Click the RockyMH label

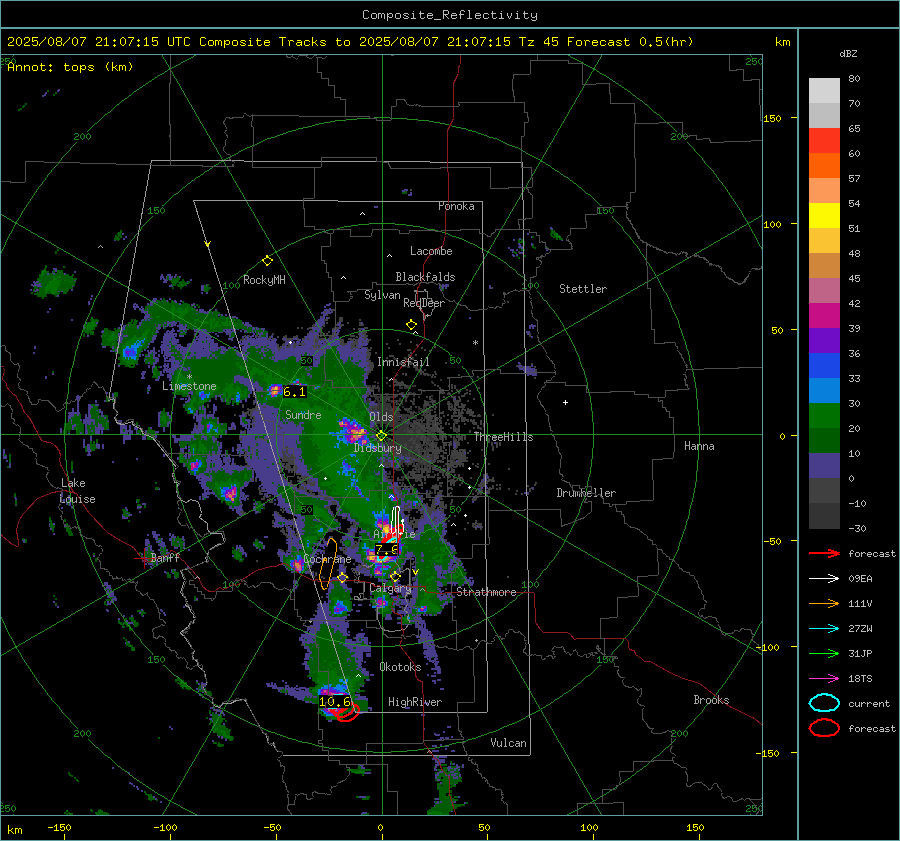[x=264, y=280]
